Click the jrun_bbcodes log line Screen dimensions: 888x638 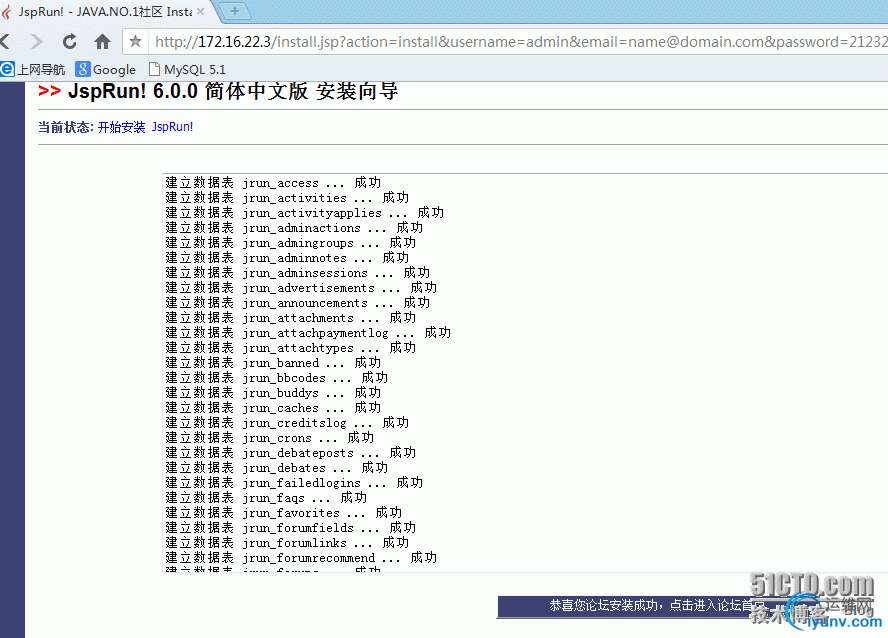[277, 378]
